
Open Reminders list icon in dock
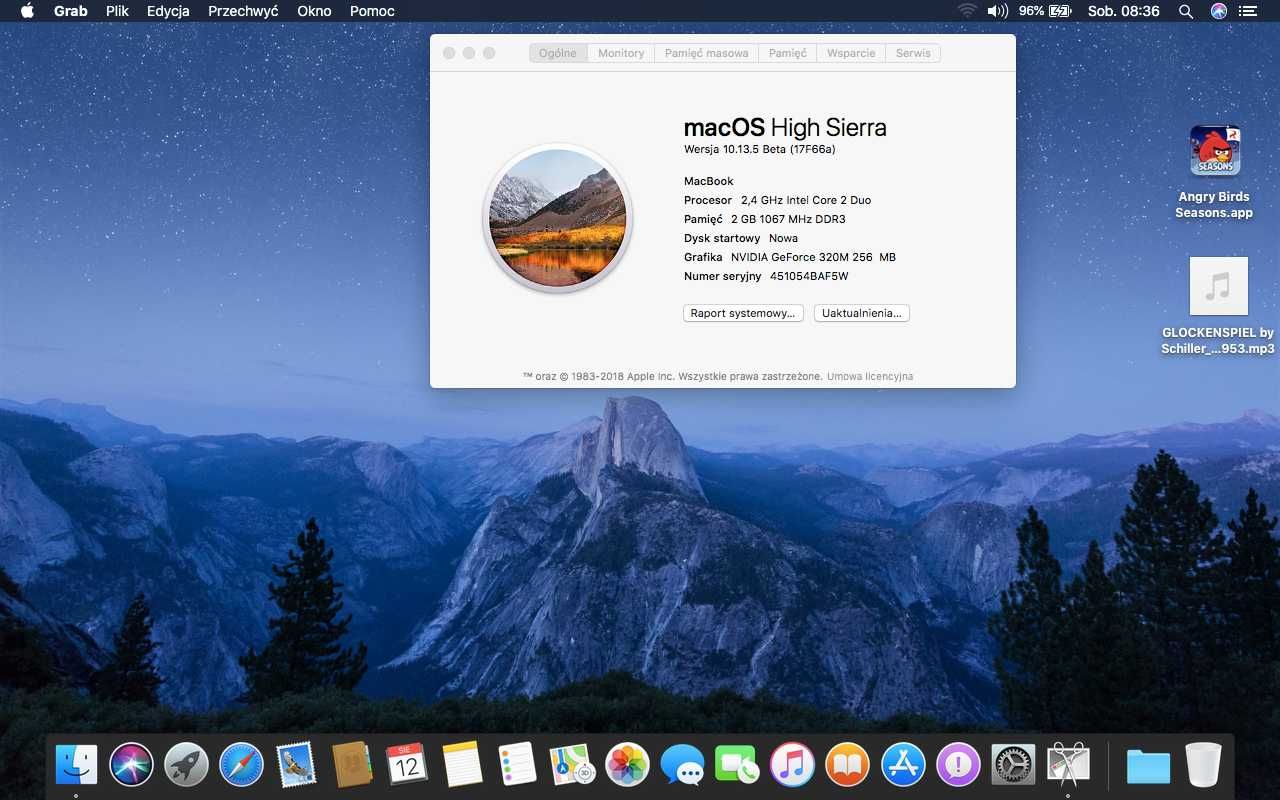517,765
